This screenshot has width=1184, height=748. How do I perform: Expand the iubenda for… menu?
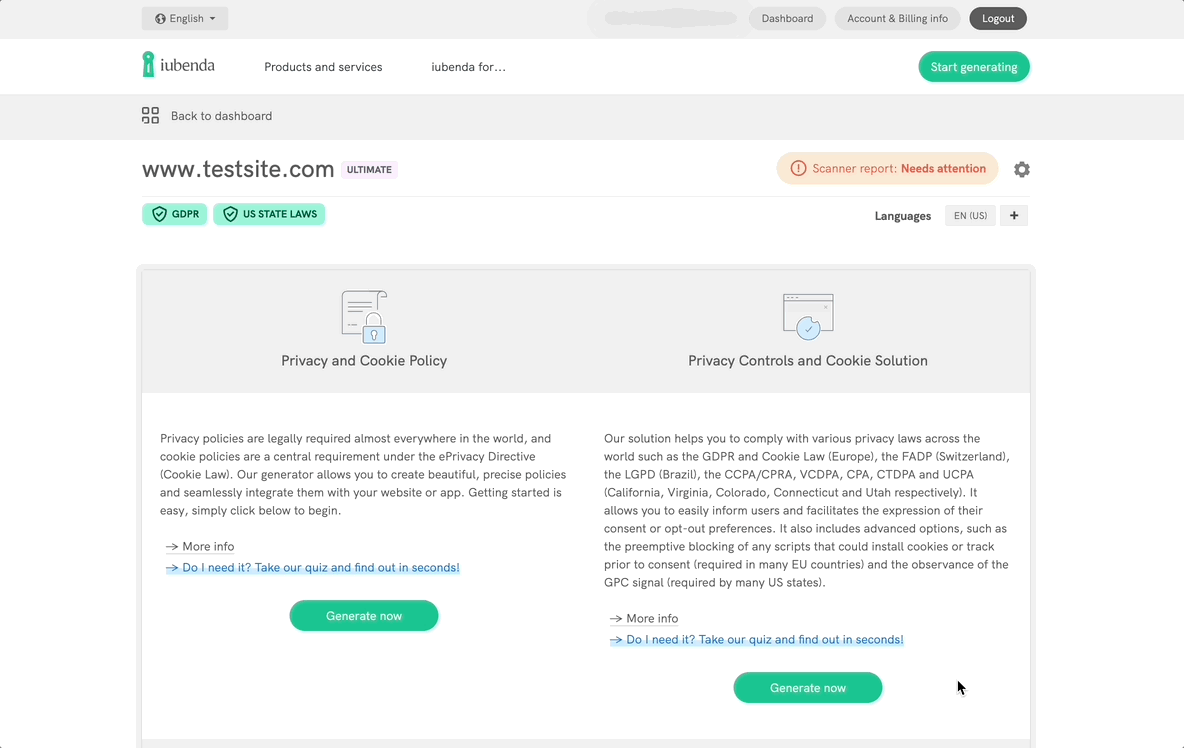click(468, 67)
